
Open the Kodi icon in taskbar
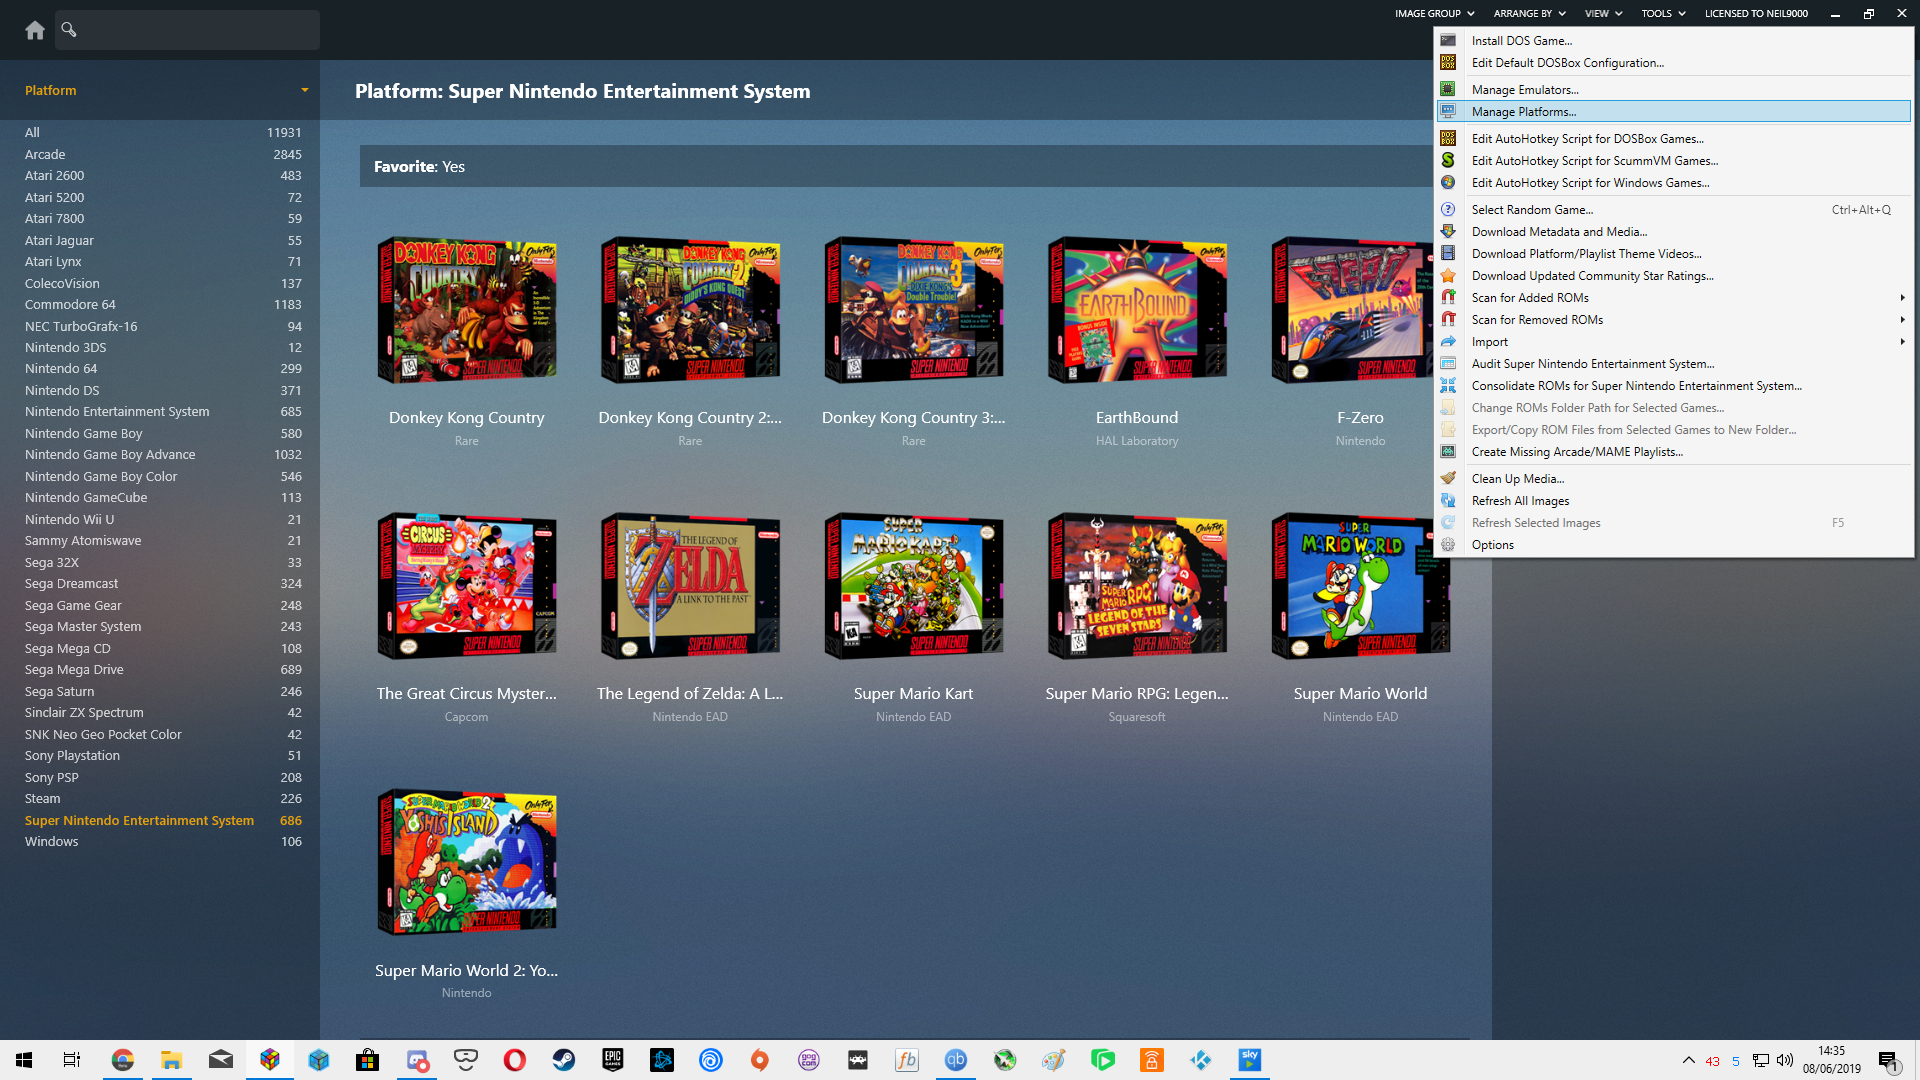pos(1201,1060)
